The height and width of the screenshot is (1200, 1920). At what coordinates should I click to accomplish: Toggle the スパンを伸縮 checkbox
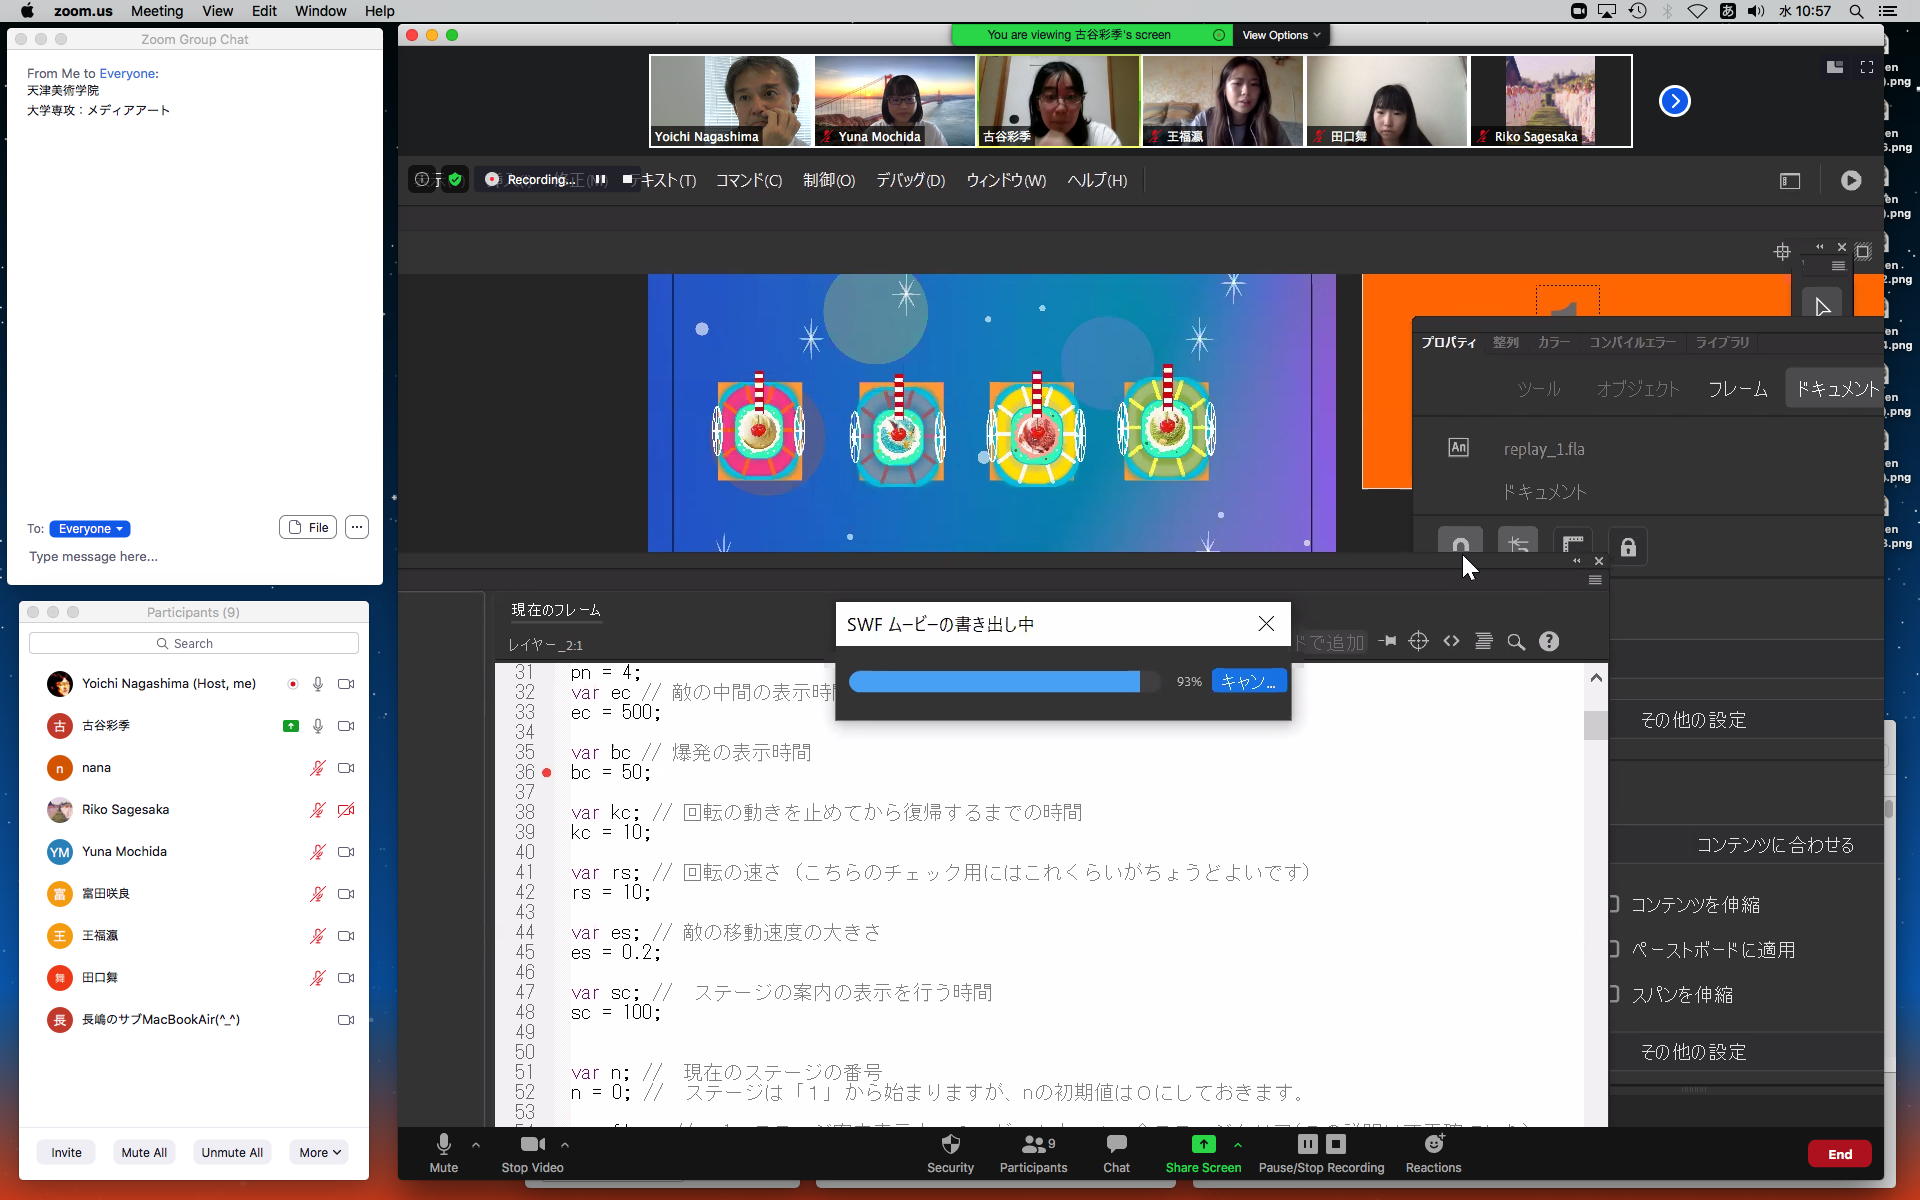(1613, 994)
